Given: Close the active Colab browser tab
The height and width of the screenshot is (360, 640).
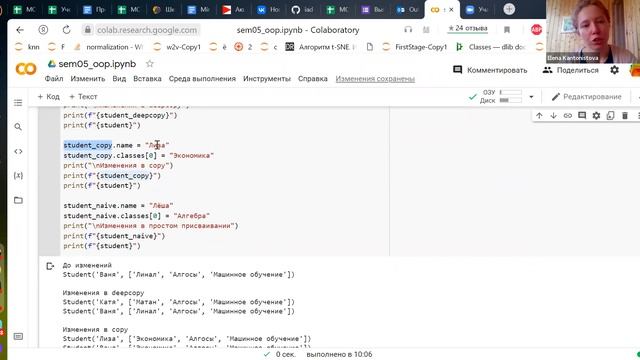Looking at the screenshot, I should pos(451,9).
